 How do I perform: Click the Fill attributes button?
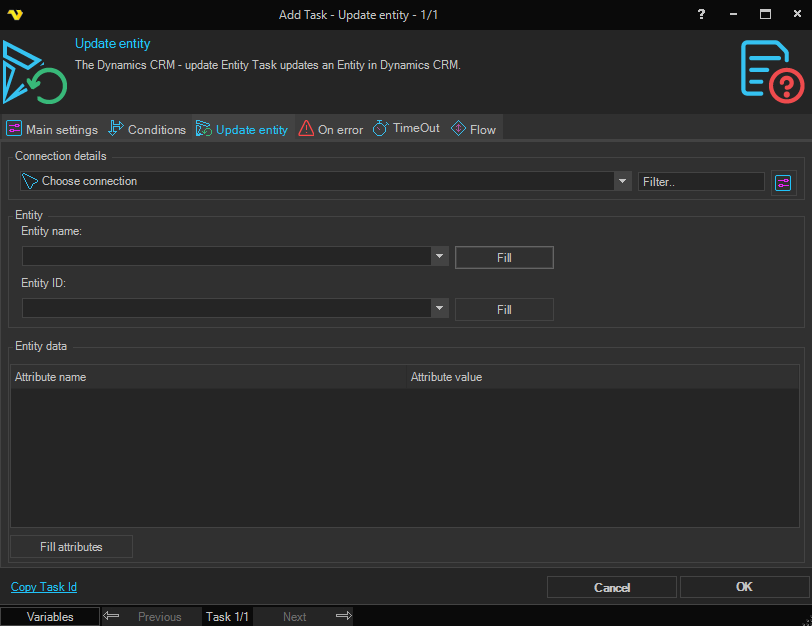click(71, 547)
